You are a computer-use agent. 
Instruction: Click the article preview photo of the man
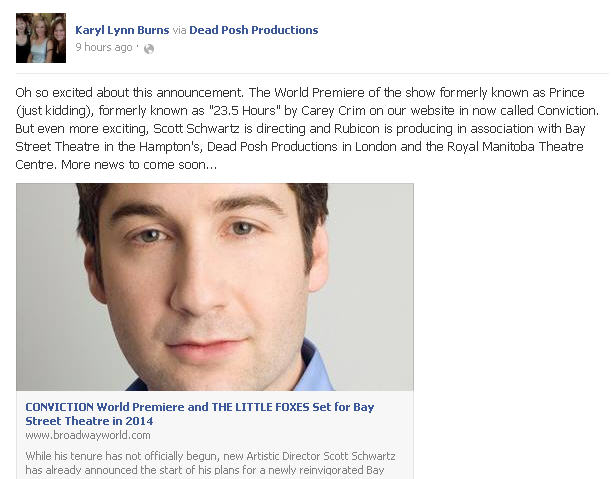pyautogui.click(x=215, y=287)
